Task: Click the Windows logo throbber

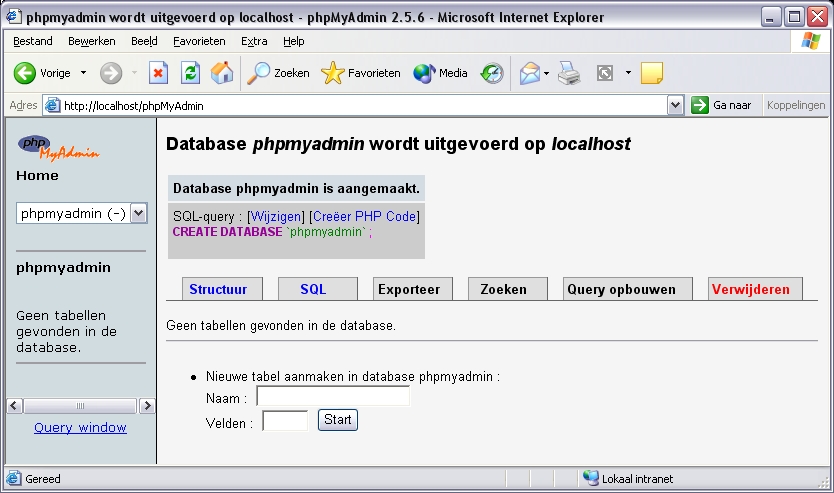Action: coord(811,41)
